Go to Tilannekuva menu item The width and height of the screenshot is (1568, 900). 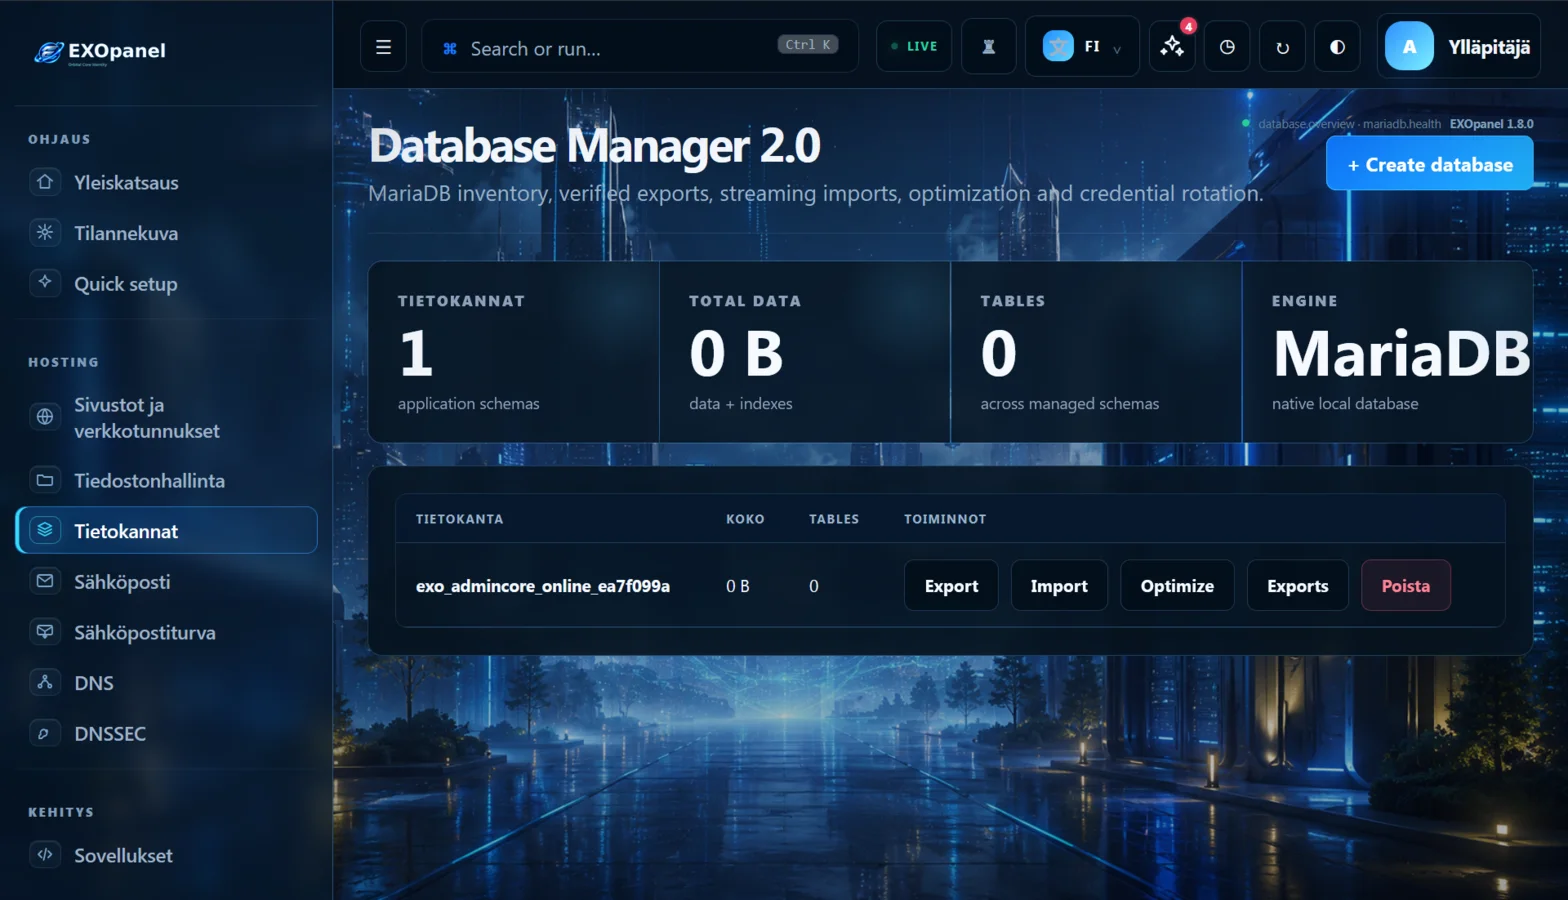(x=166, y=233)
